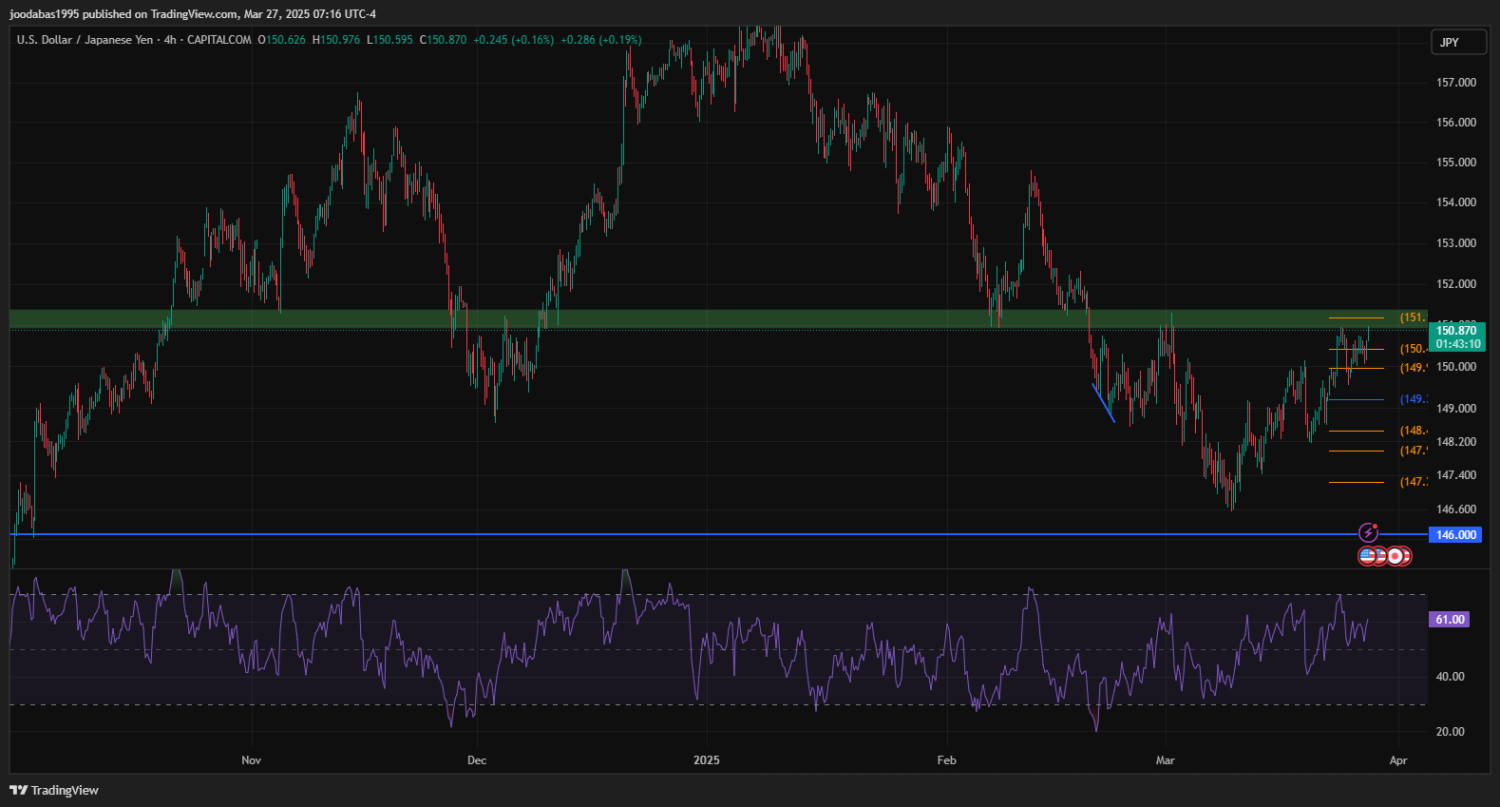1500x807 pixels.
Task: Click the purple 61.00 RSI value label
Action: [1449, 620]
